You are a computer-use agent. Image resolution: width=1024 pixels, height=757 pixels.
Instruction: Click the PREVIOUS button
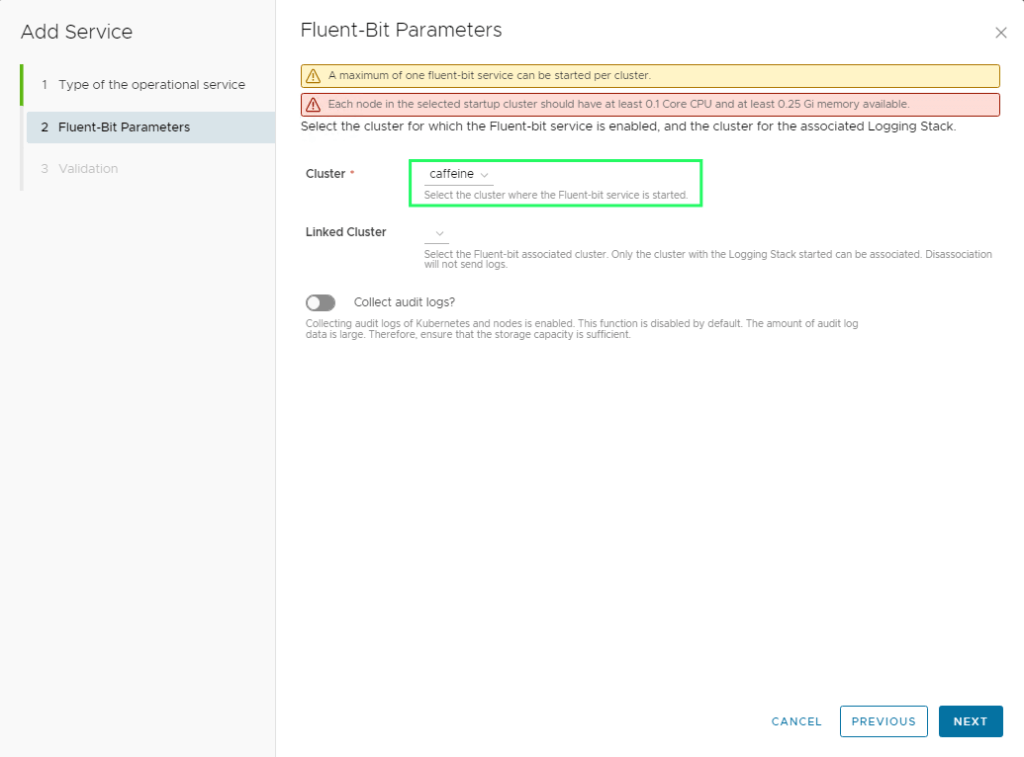point(884,721)
